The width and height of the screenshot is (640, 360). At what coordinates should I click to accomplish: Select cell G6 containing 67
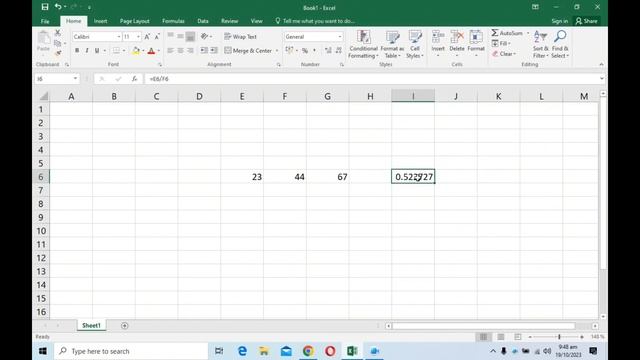click(328, 177)
